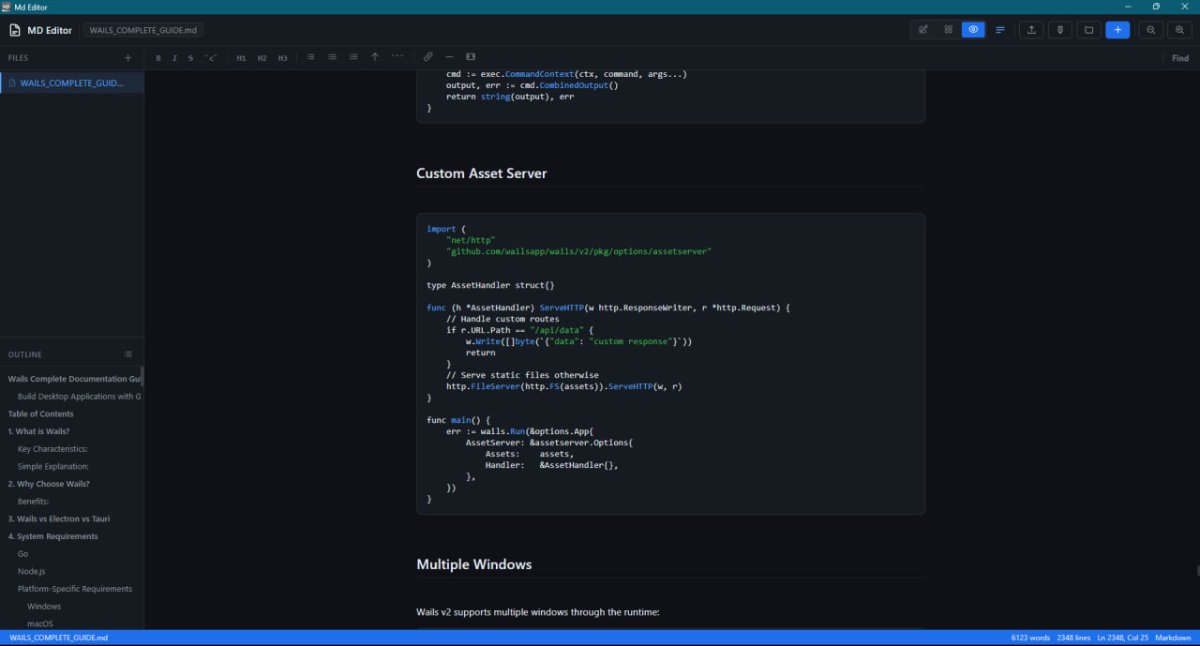Toggle the preview (eye) view mode

point(973,30)
